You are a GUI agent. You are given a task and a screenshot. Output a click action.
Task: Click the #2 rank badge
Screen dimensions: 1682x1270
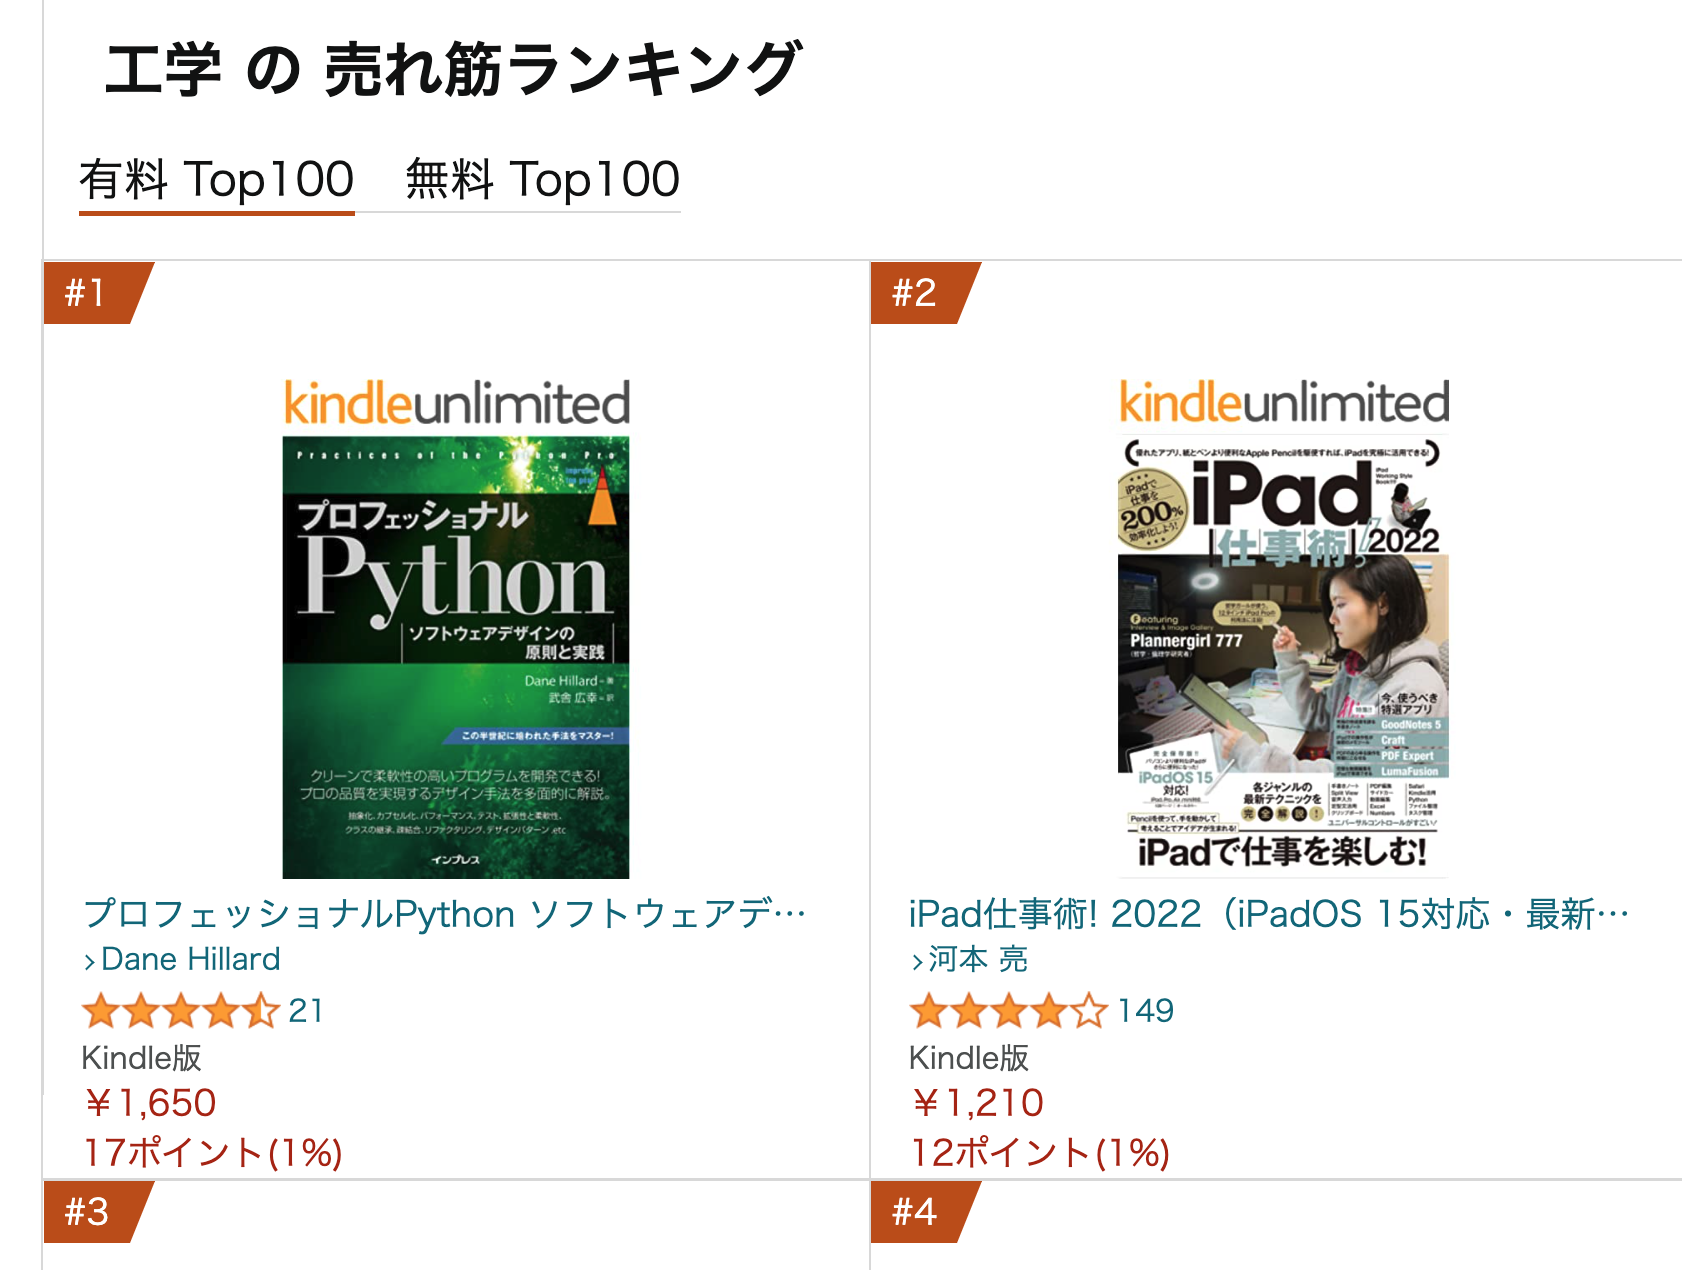tap(917, 293)
